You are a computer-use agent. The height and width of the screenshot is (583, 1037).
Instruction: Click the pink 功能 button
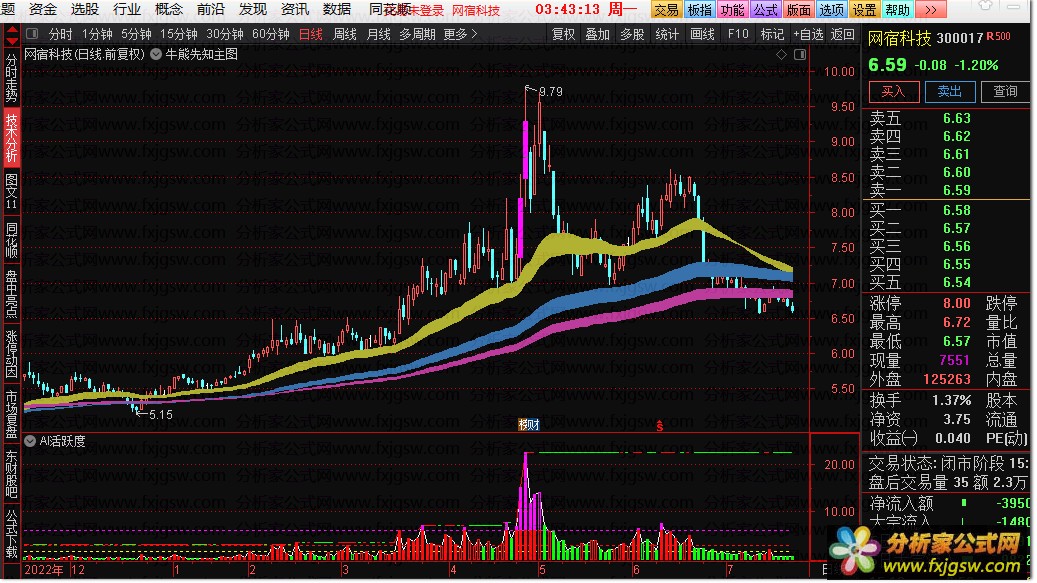click(733, 10)
